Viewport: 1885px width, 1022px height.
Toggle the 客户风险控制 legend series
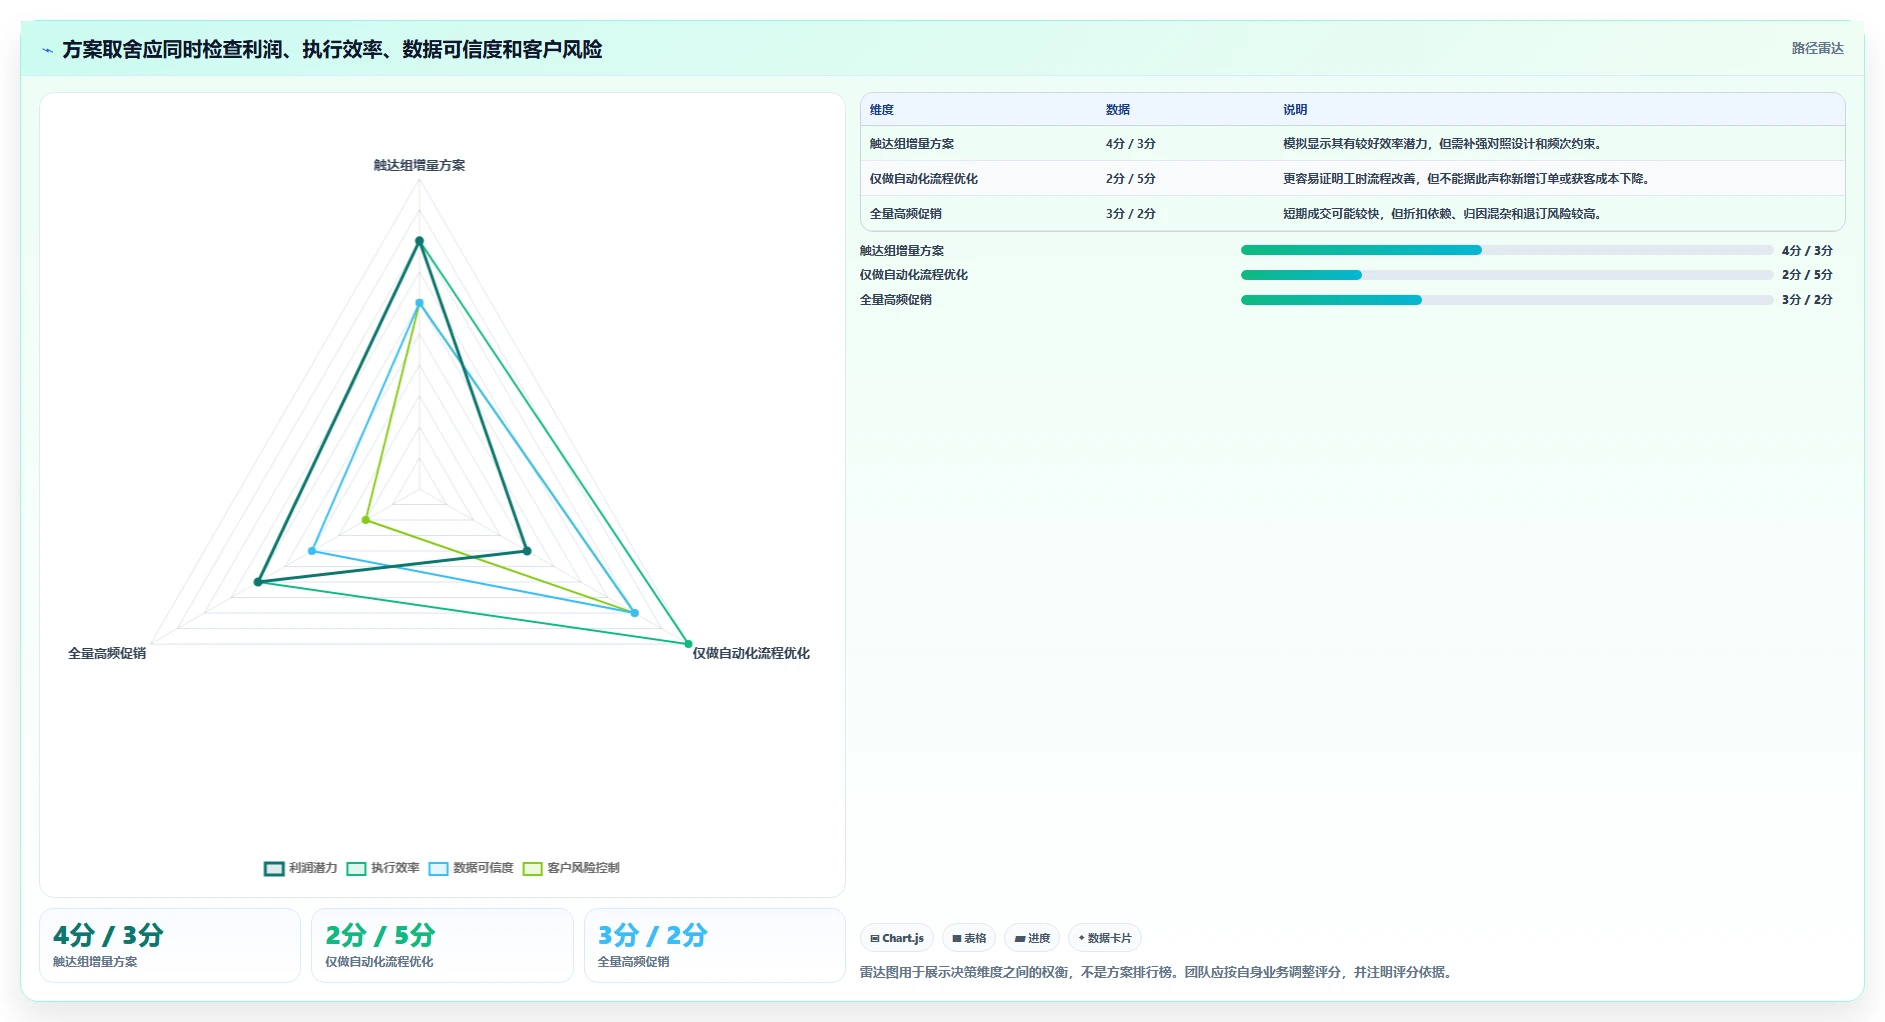tap(571, 868)
